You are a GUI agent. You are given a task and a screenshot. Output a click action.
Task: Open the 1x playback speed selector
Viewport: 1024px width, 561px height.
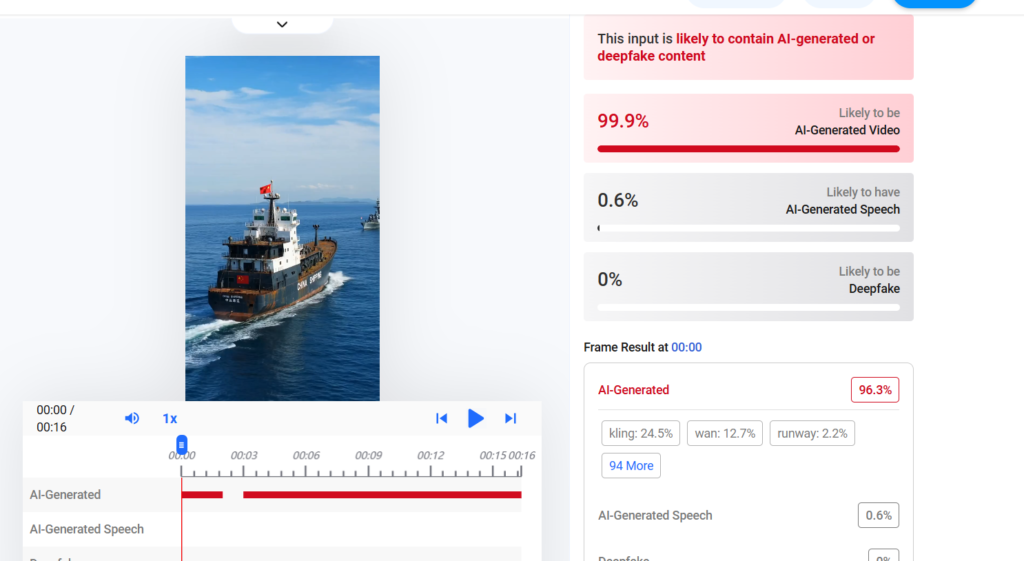pos(170,418)
